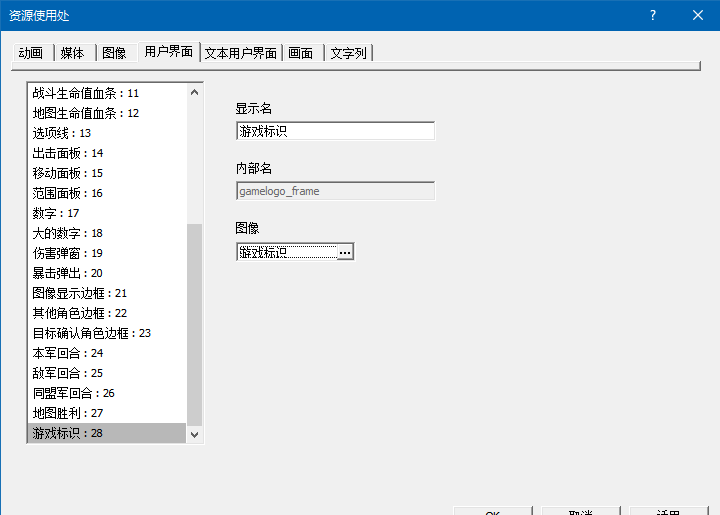Select list item 出击面板 : 14

click(107, 153)
